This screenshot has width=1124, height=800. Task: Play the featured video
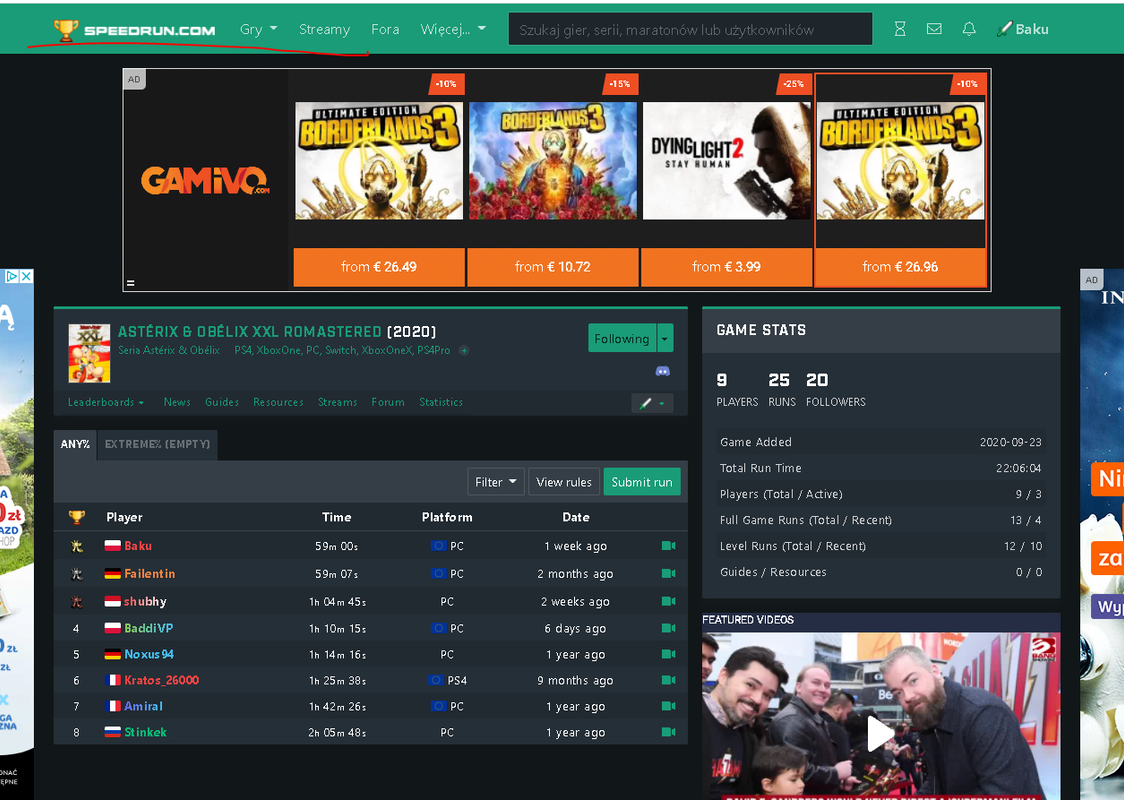[x=880, y=733]
